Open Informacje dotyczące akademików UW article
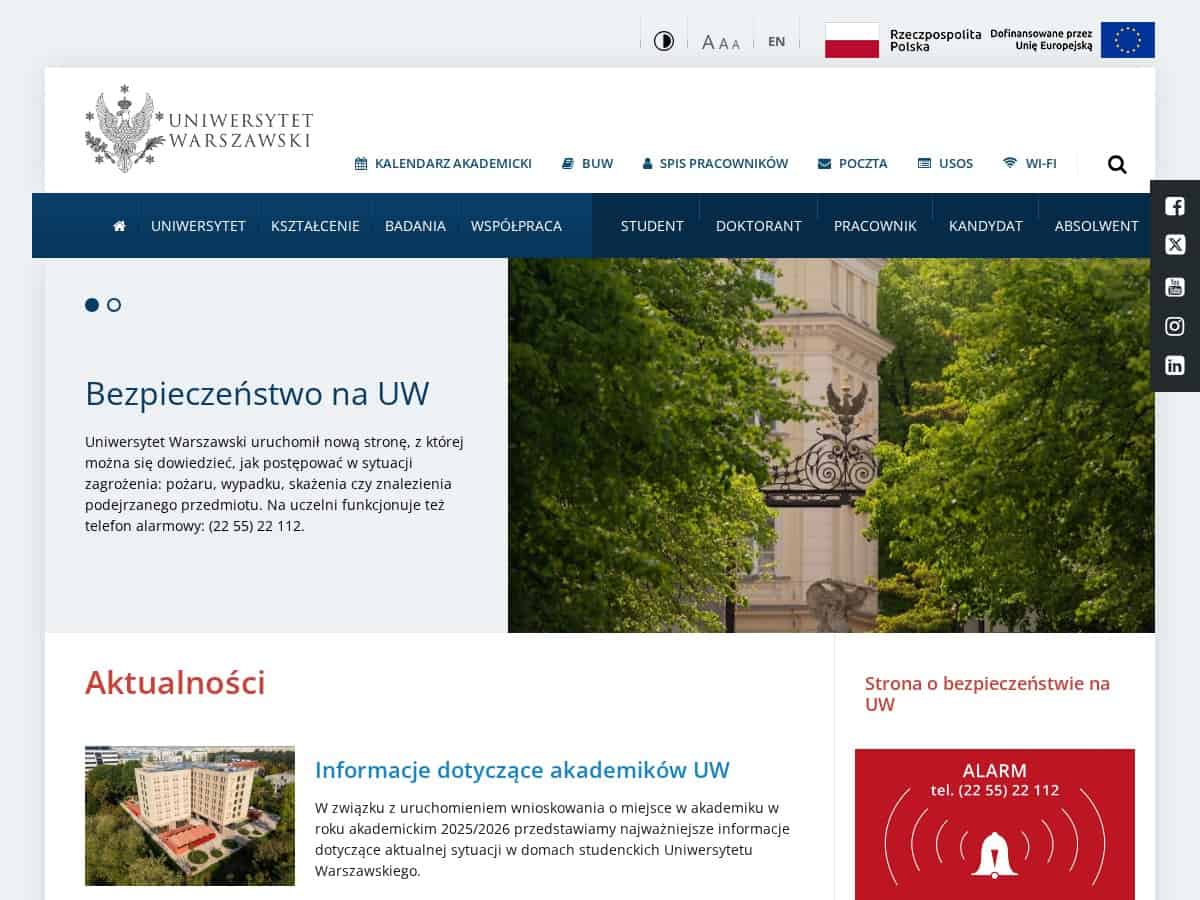This screenshot has width=1200, height=900. pyautogui.click(x=522, y=770)
